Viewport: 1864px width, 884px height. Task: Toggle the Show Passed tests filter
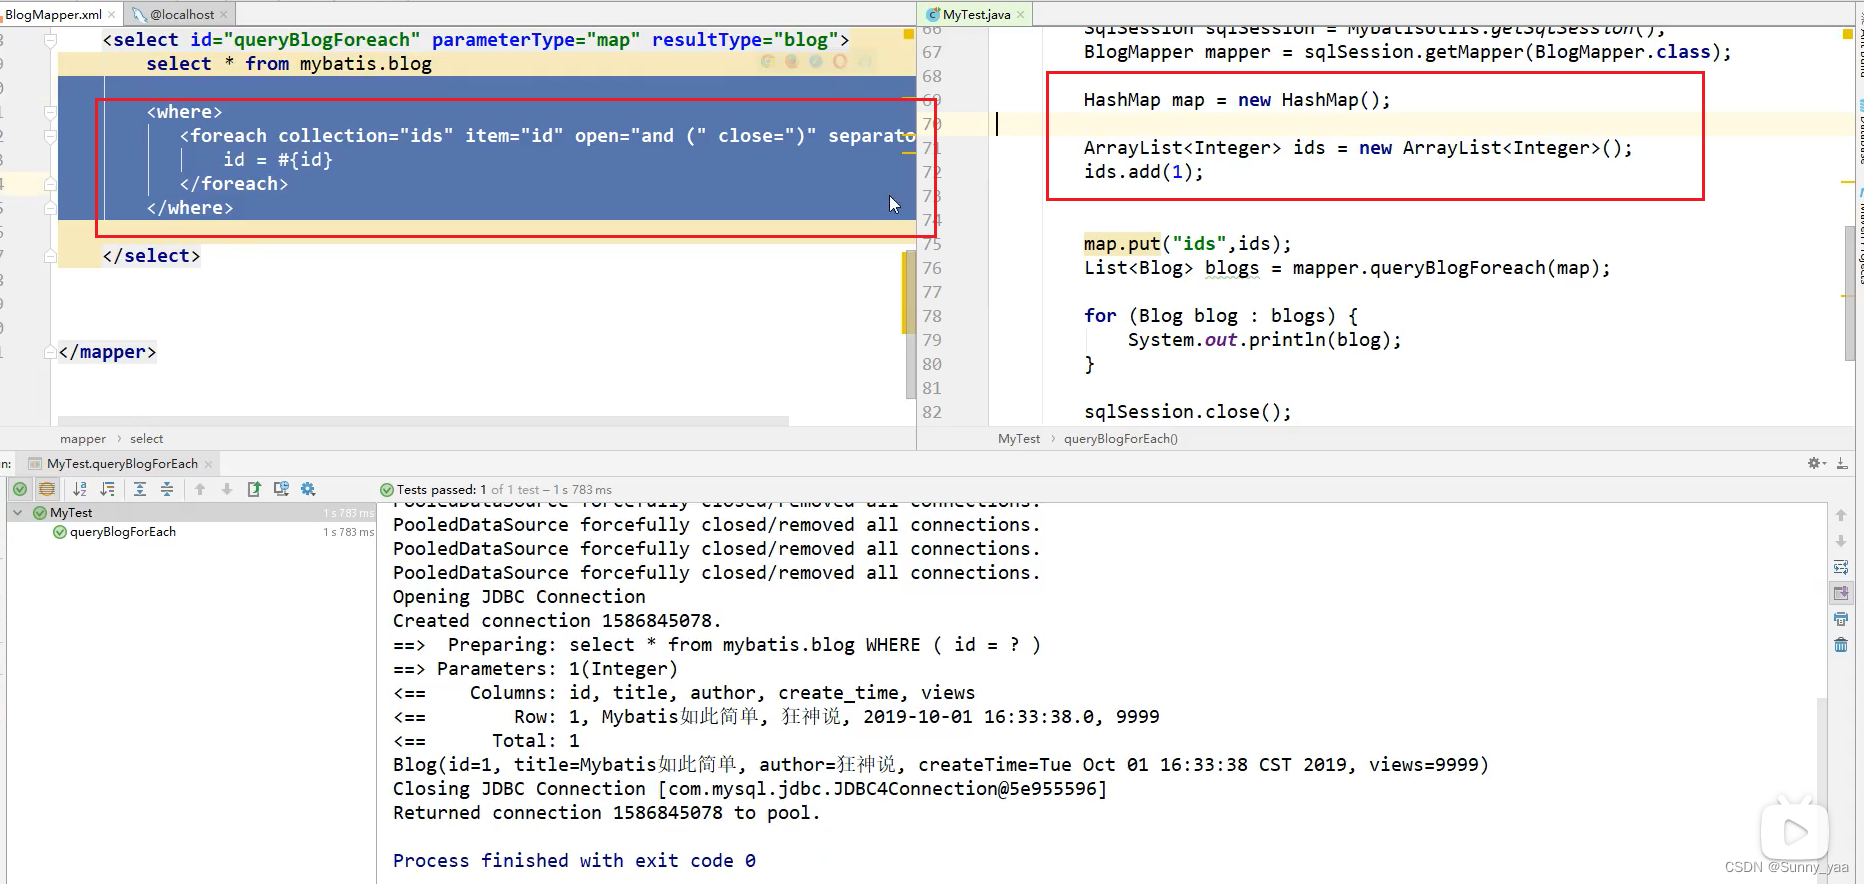(20, 489)
